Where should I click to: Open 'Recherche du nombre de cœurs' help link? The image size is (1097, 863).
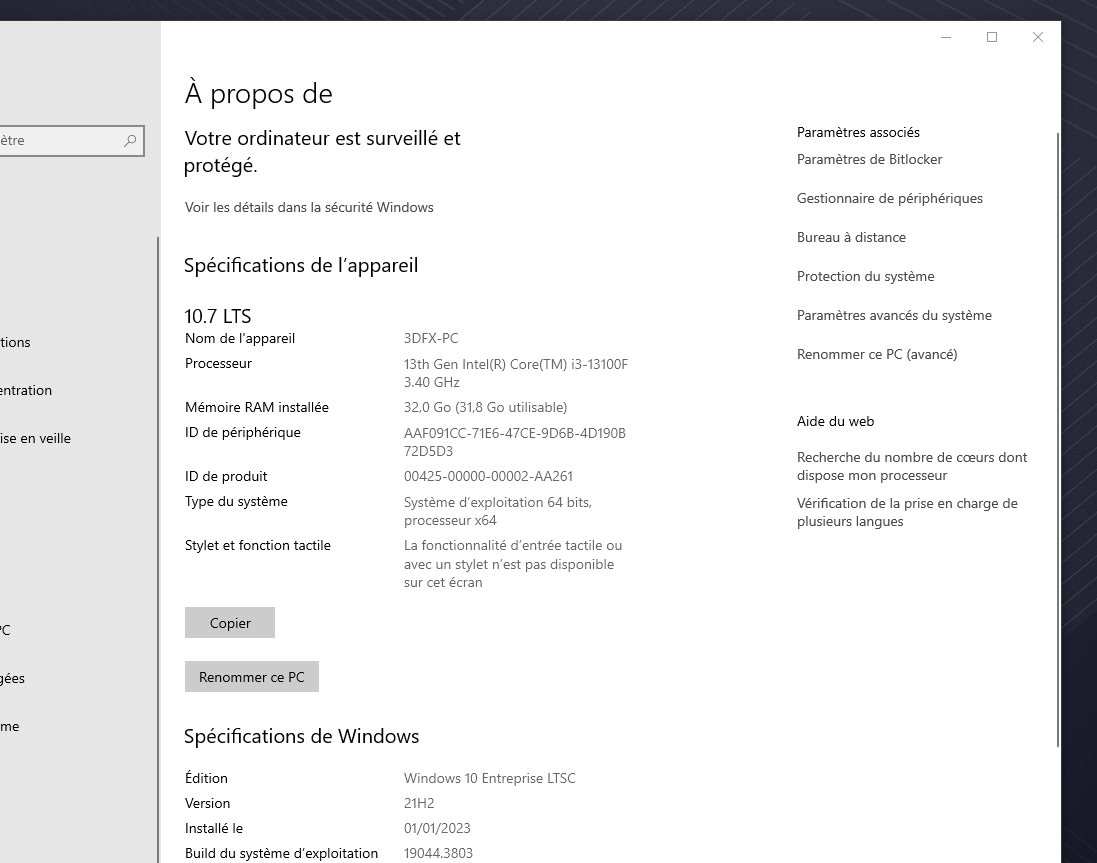(x=912, y=466)
